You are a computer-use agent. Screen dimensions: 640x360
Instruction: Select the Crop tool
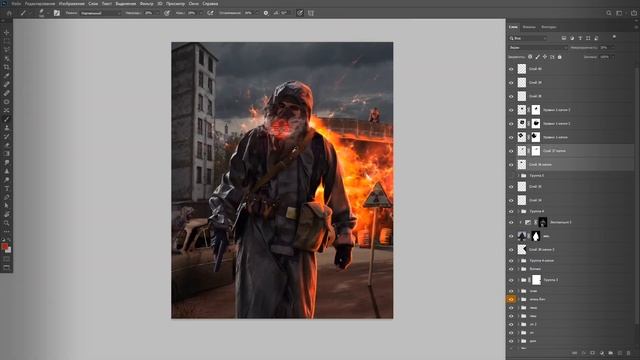[7, 67]
